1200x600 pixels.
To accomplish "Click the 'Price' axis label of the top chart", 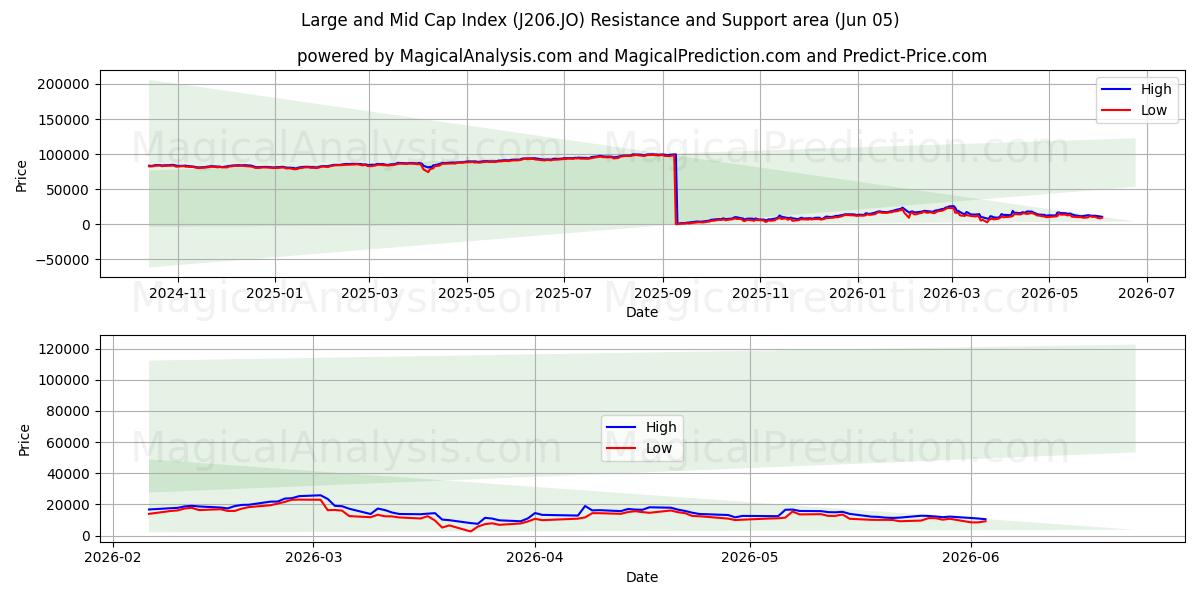I will 23,174.
